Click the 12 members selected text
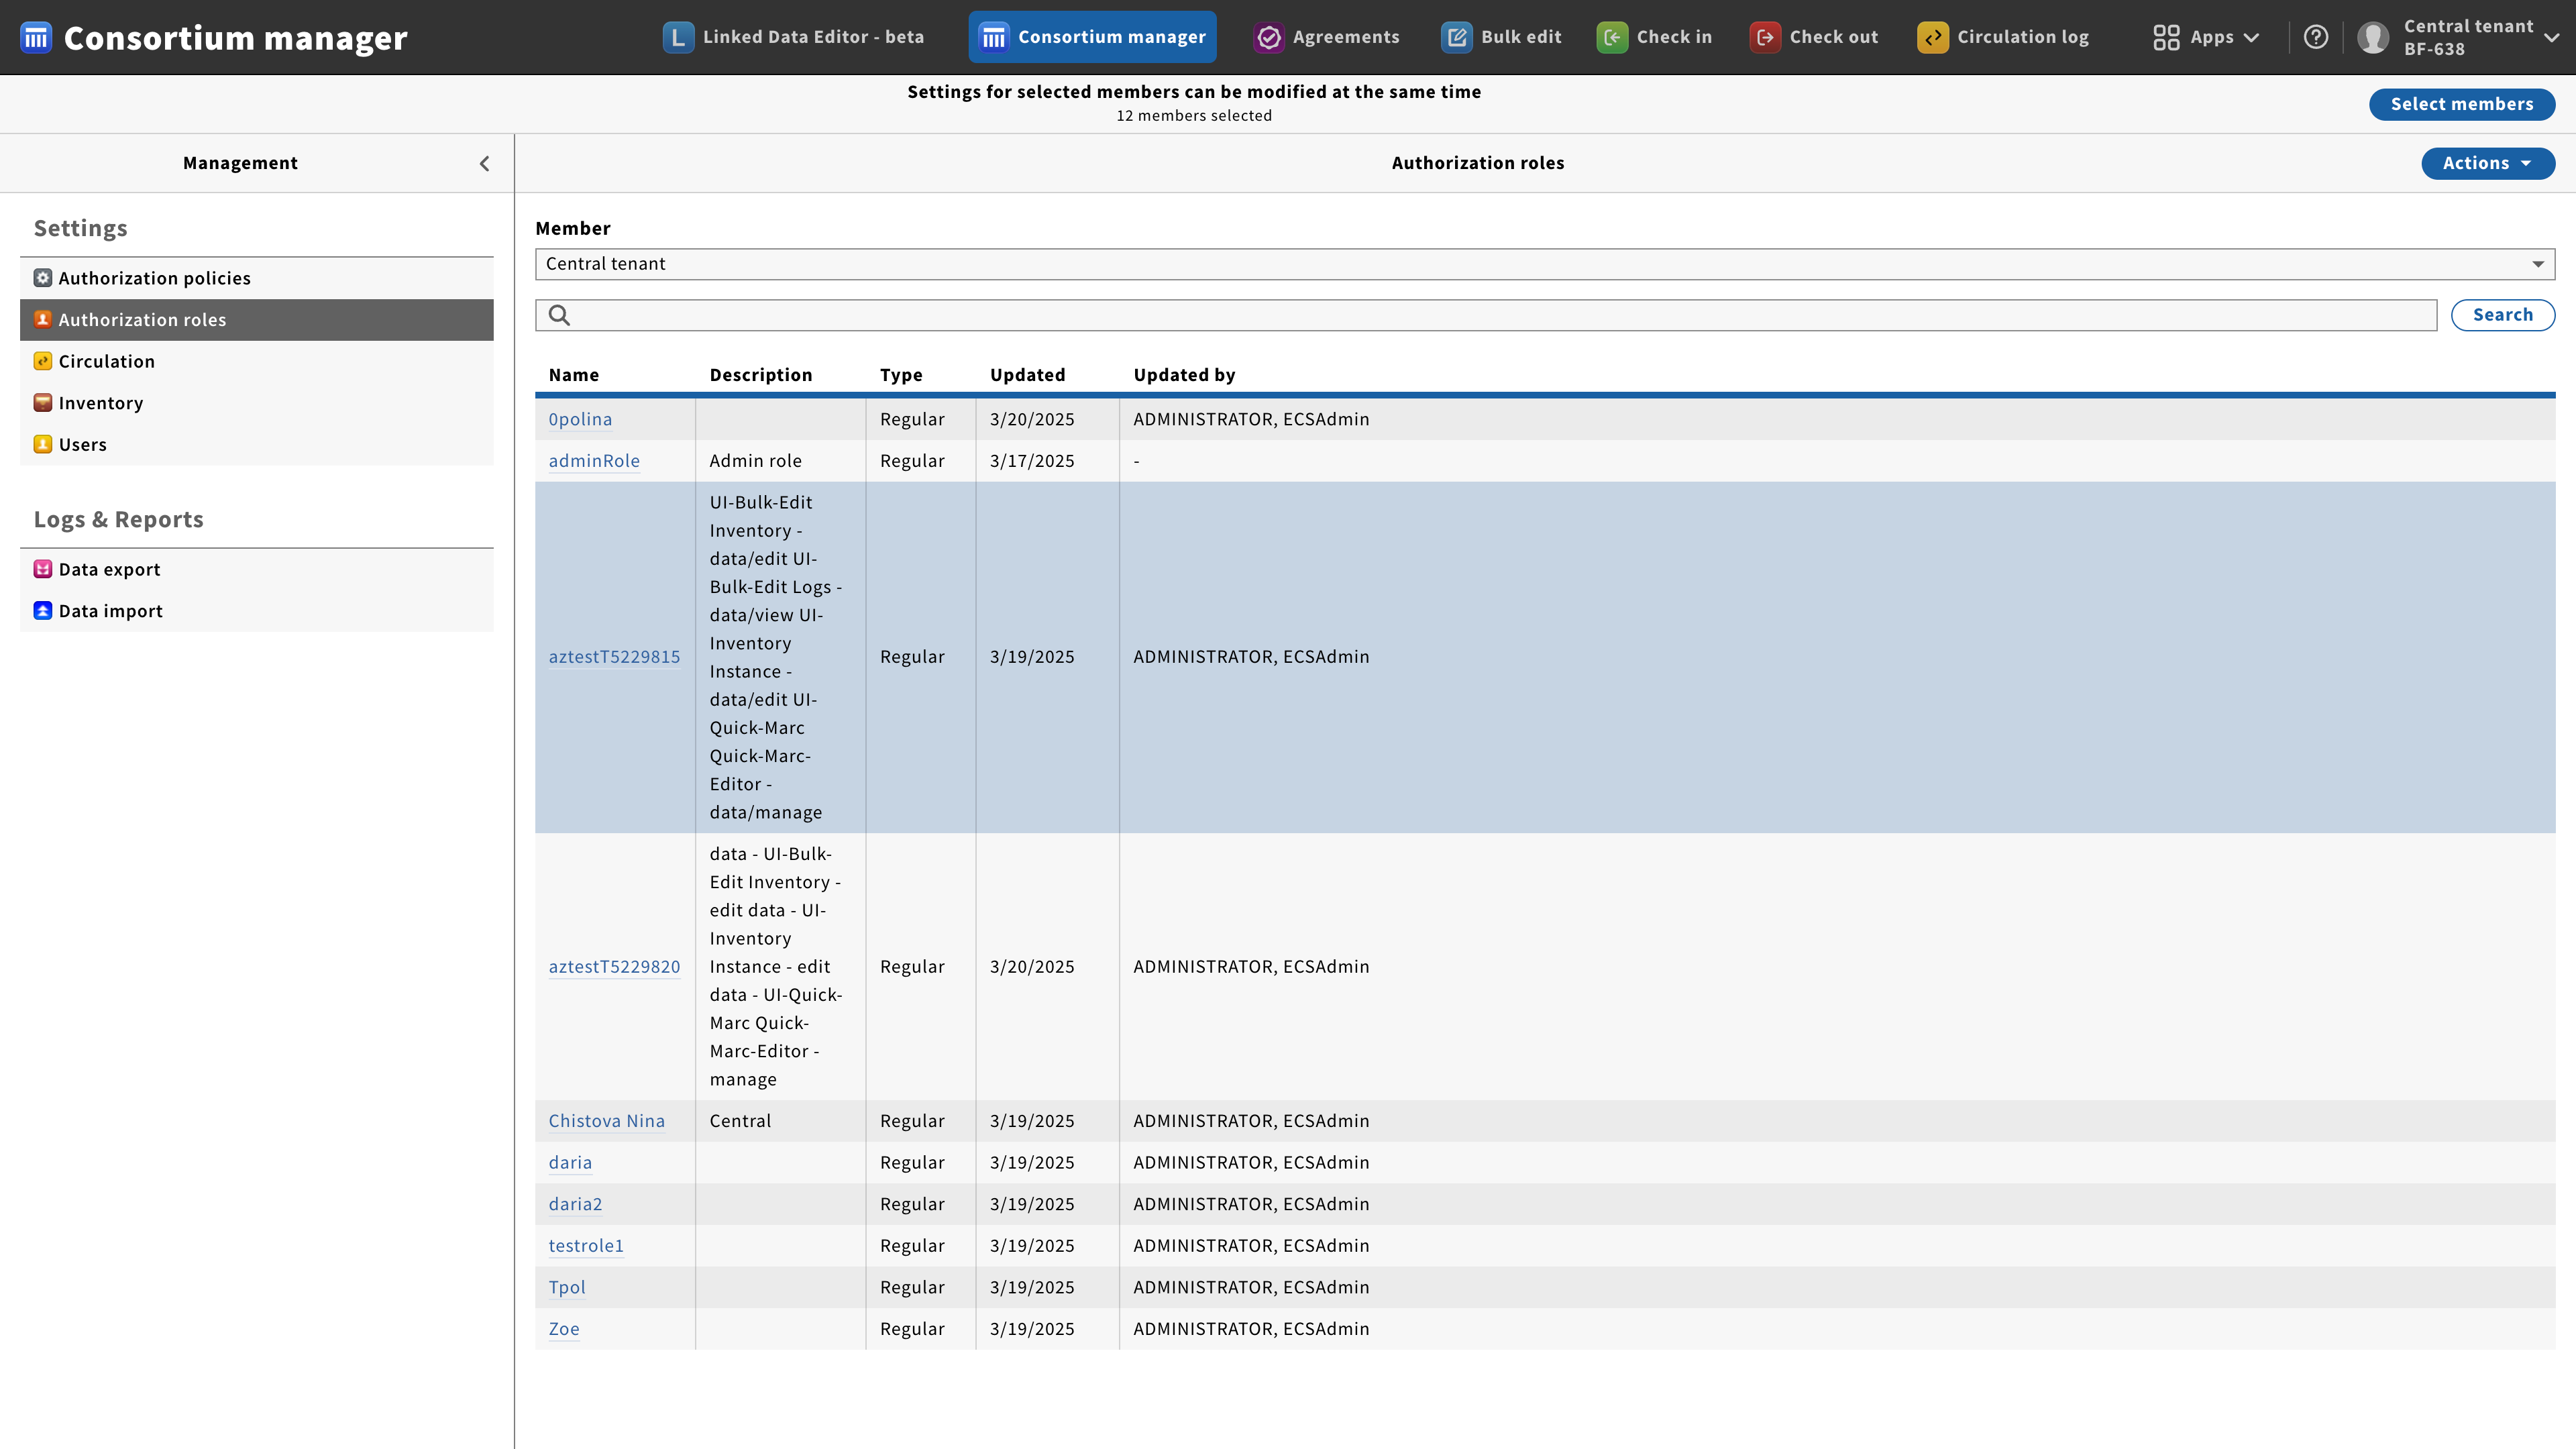The height and width of the screenshot is (1449, 2576). tap(1194, 116)
